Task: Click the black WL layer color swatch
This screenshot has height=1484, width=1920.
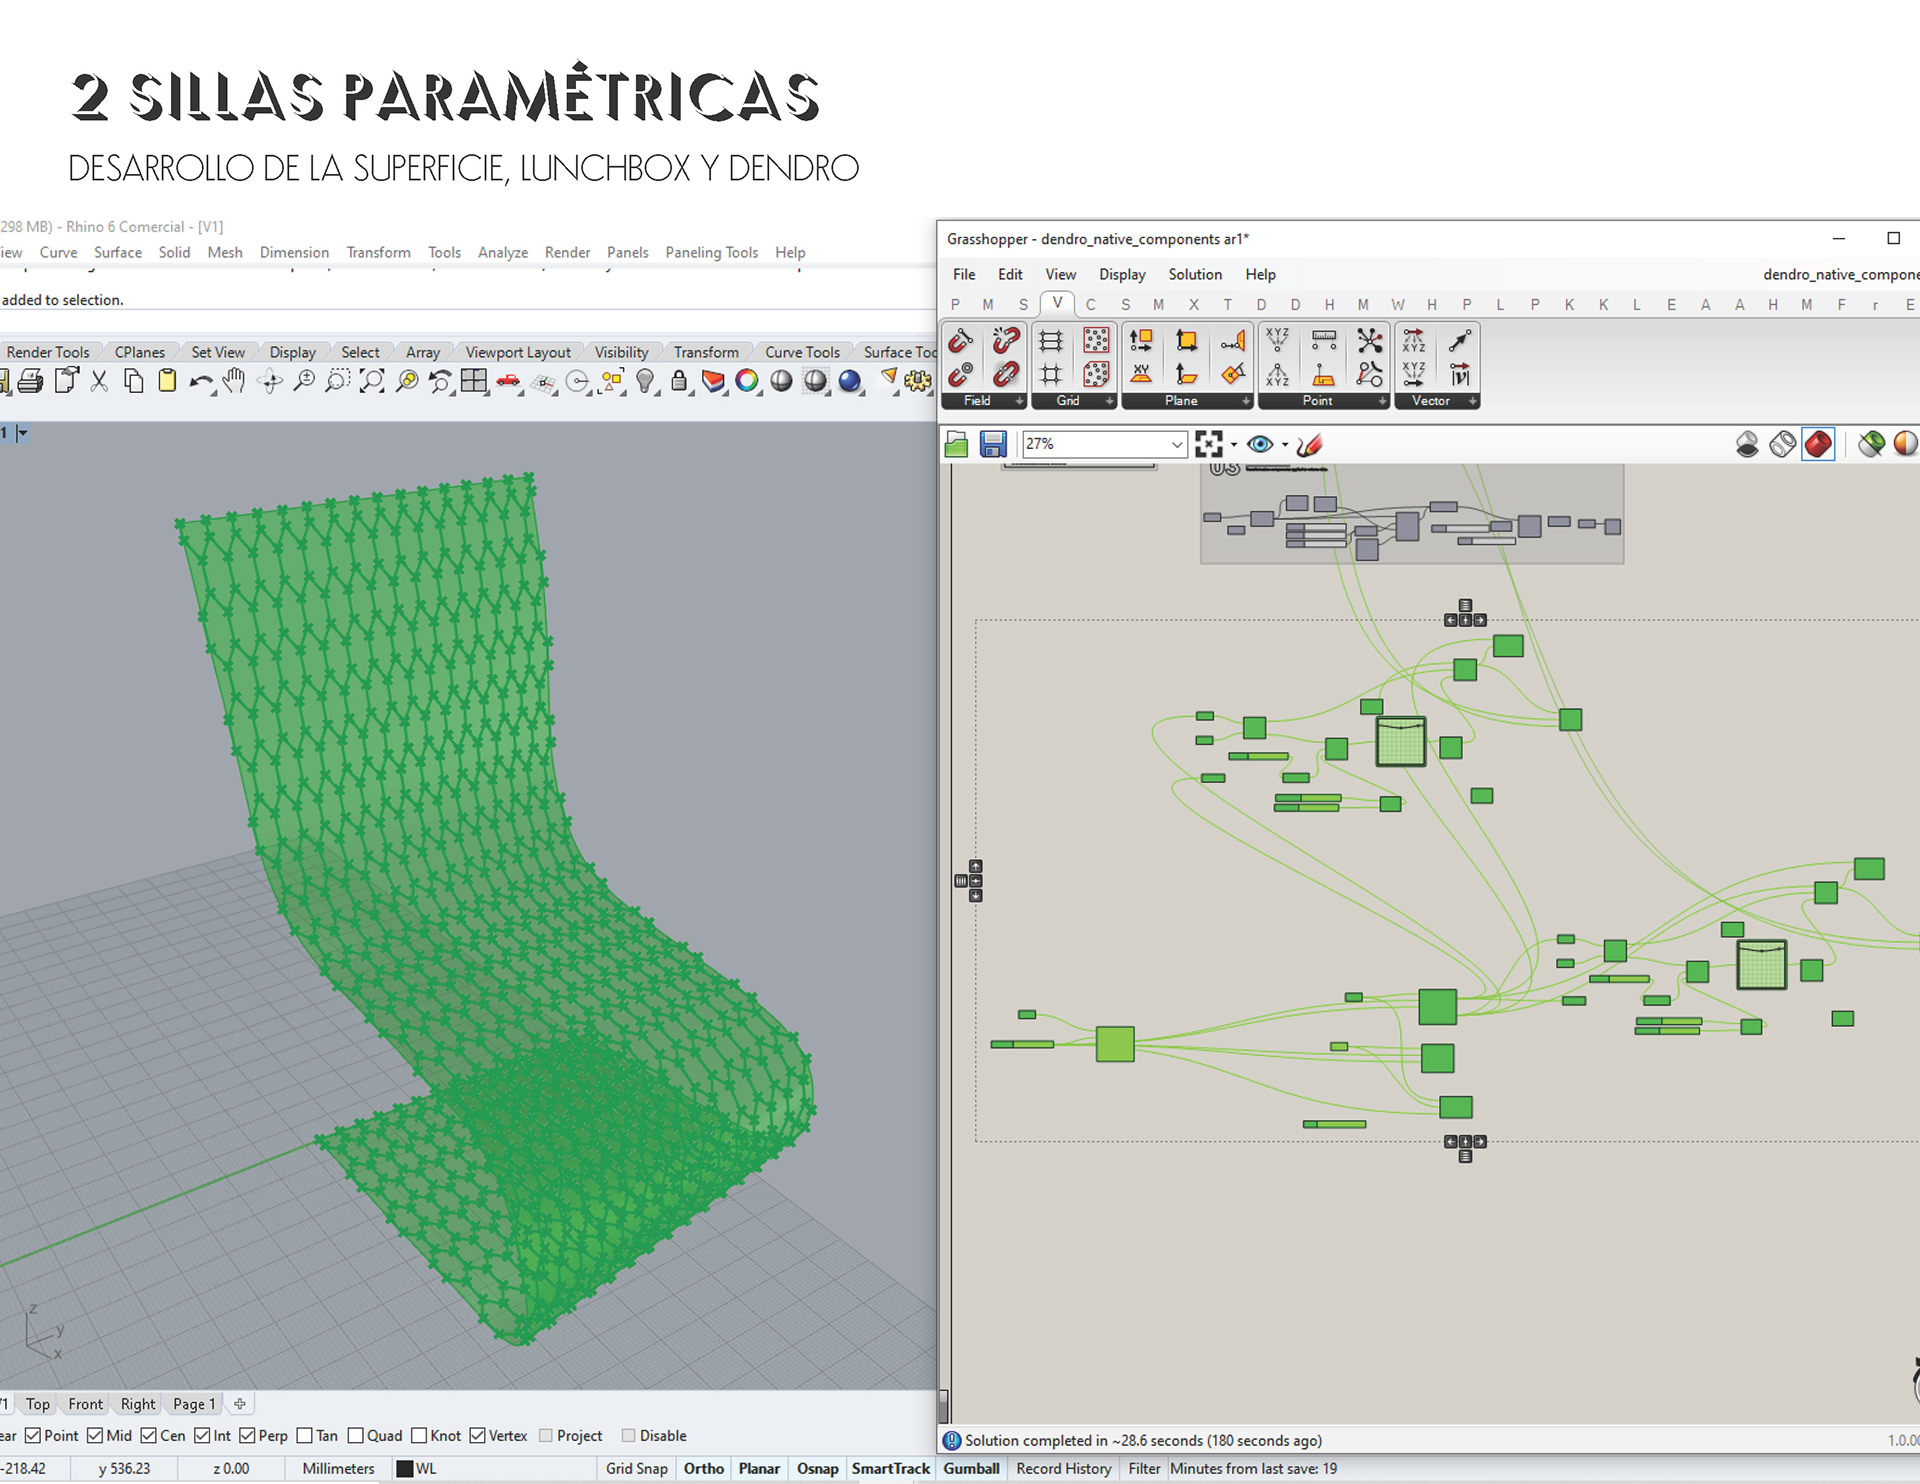Action: click(x=405, y=1469)
